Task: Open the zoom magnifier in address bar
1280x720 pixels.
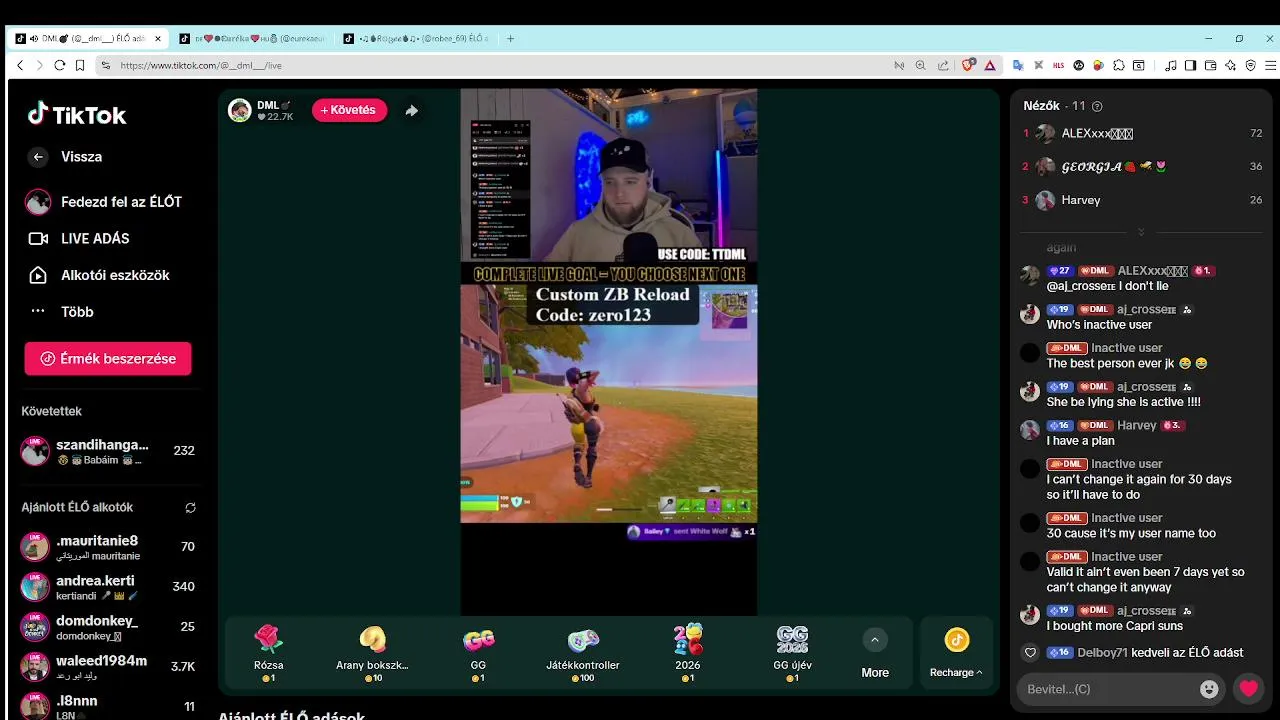Action: 921,65
